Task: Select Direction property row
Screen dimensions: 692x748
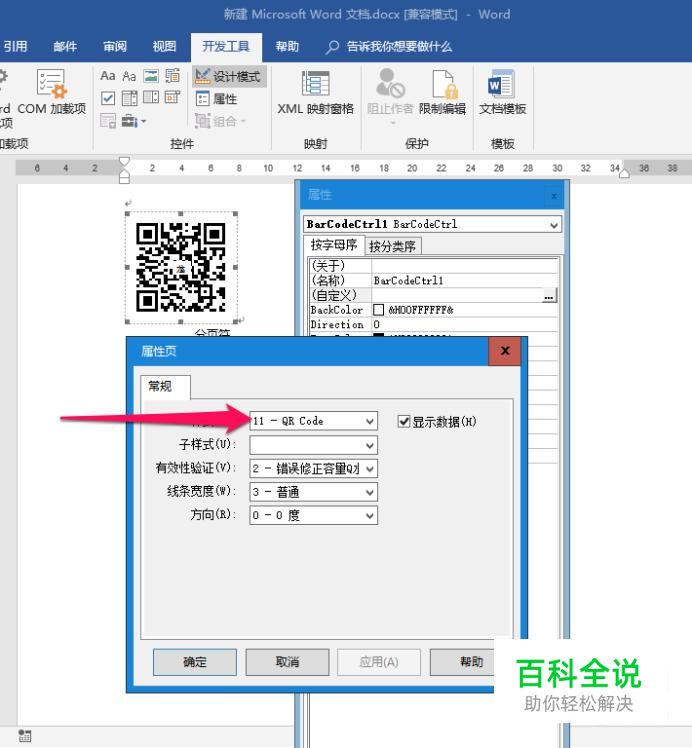Action: pos(434,324)
